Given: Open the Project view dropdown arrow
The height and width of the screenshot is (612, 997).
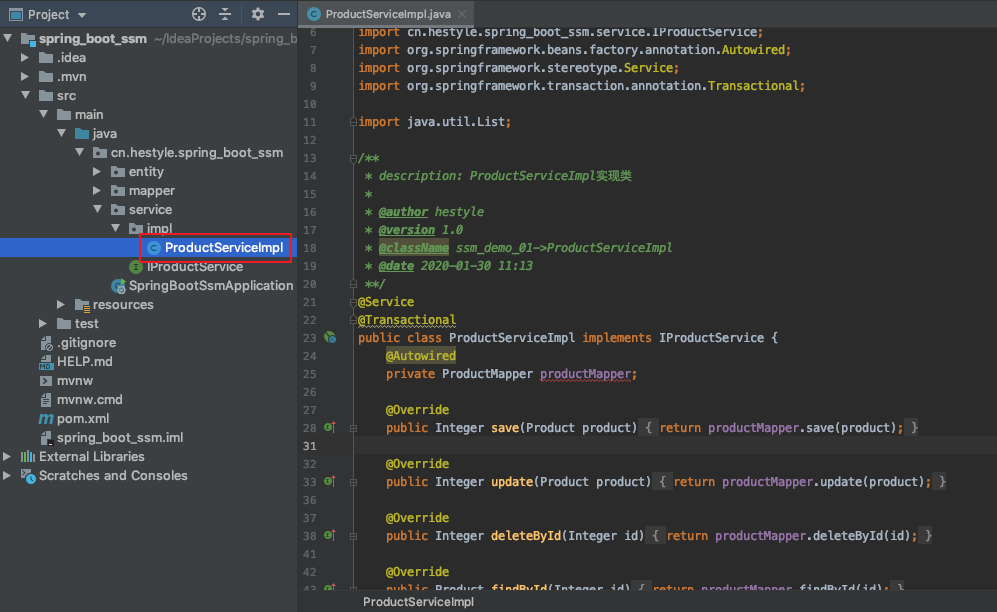Looking at the screenshot, I should click(x=81, y=15).
